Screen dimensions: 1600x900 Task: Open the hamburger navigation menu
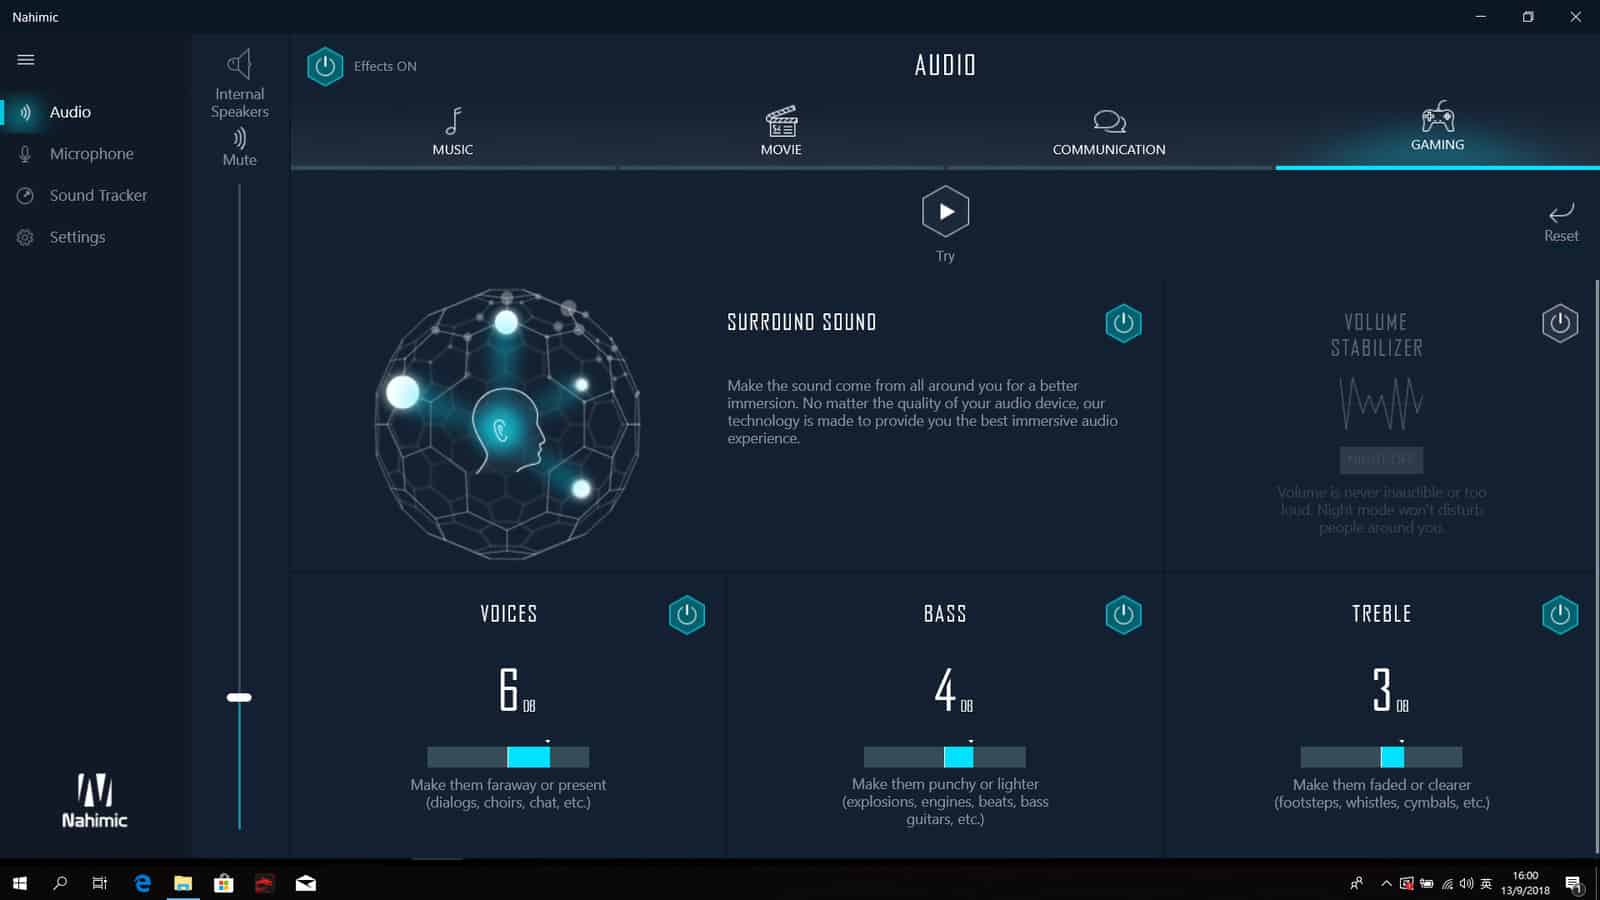click(x=26, y=60)
